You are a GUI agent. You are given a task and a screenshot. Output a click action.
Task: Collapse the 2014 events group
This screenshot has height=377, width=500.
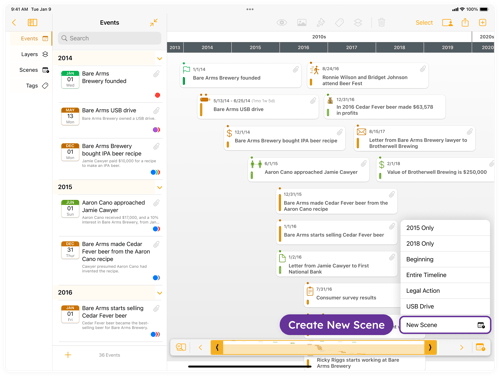click(x=160, y=58)
